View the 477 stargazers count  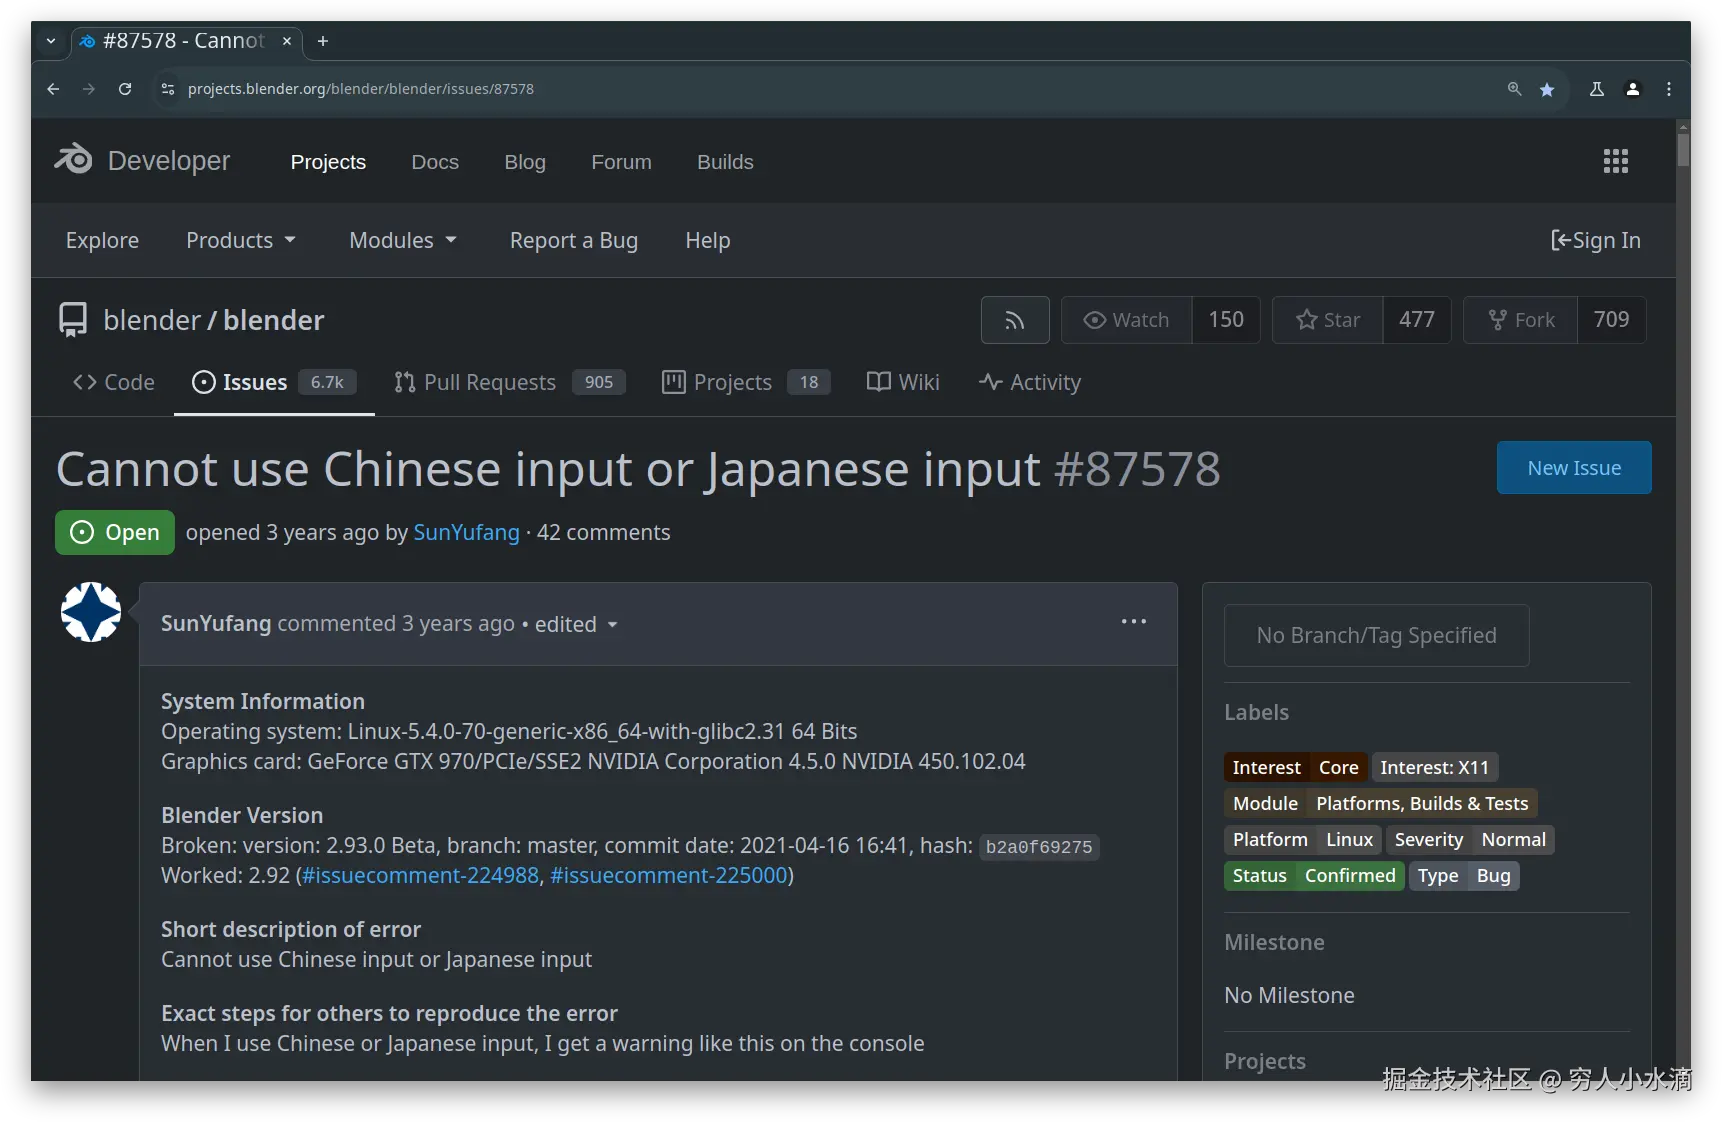point(1417,320)
